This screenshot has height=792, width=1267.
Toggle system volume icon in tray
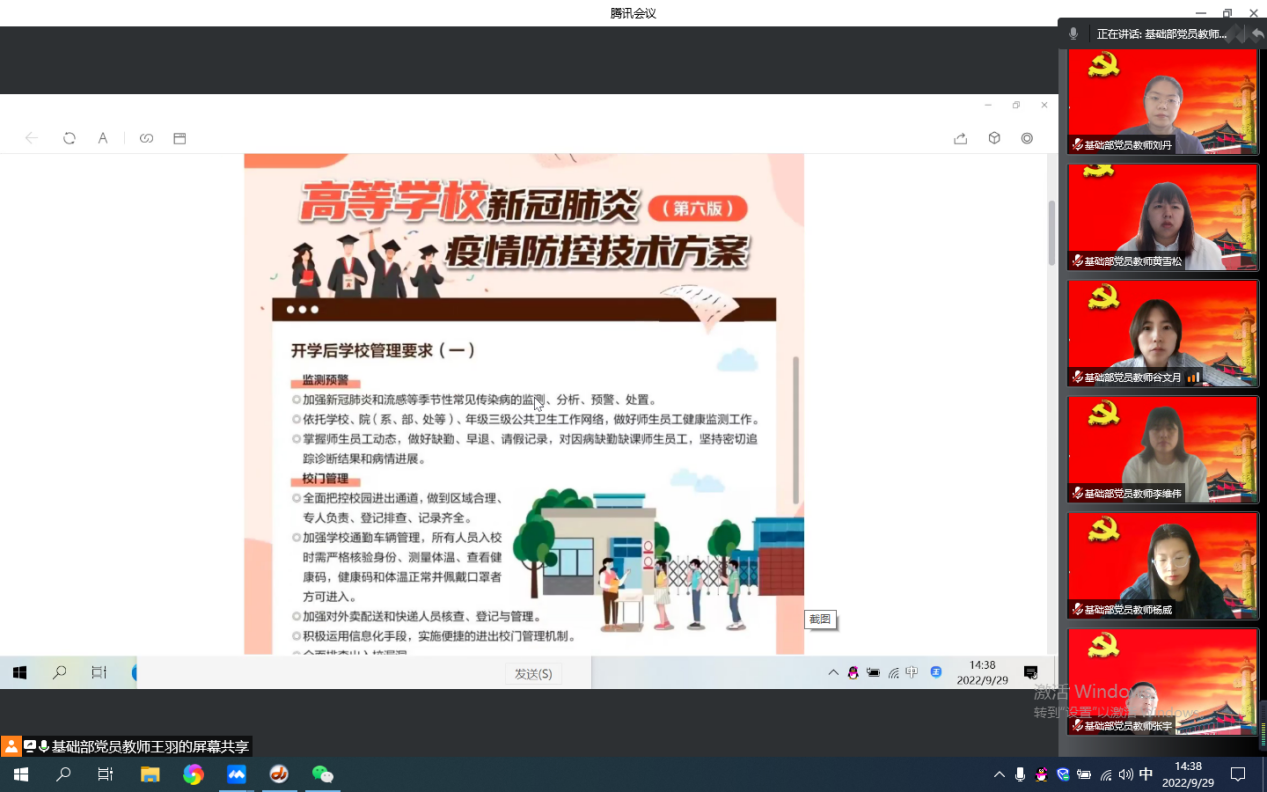[1126, 775]
